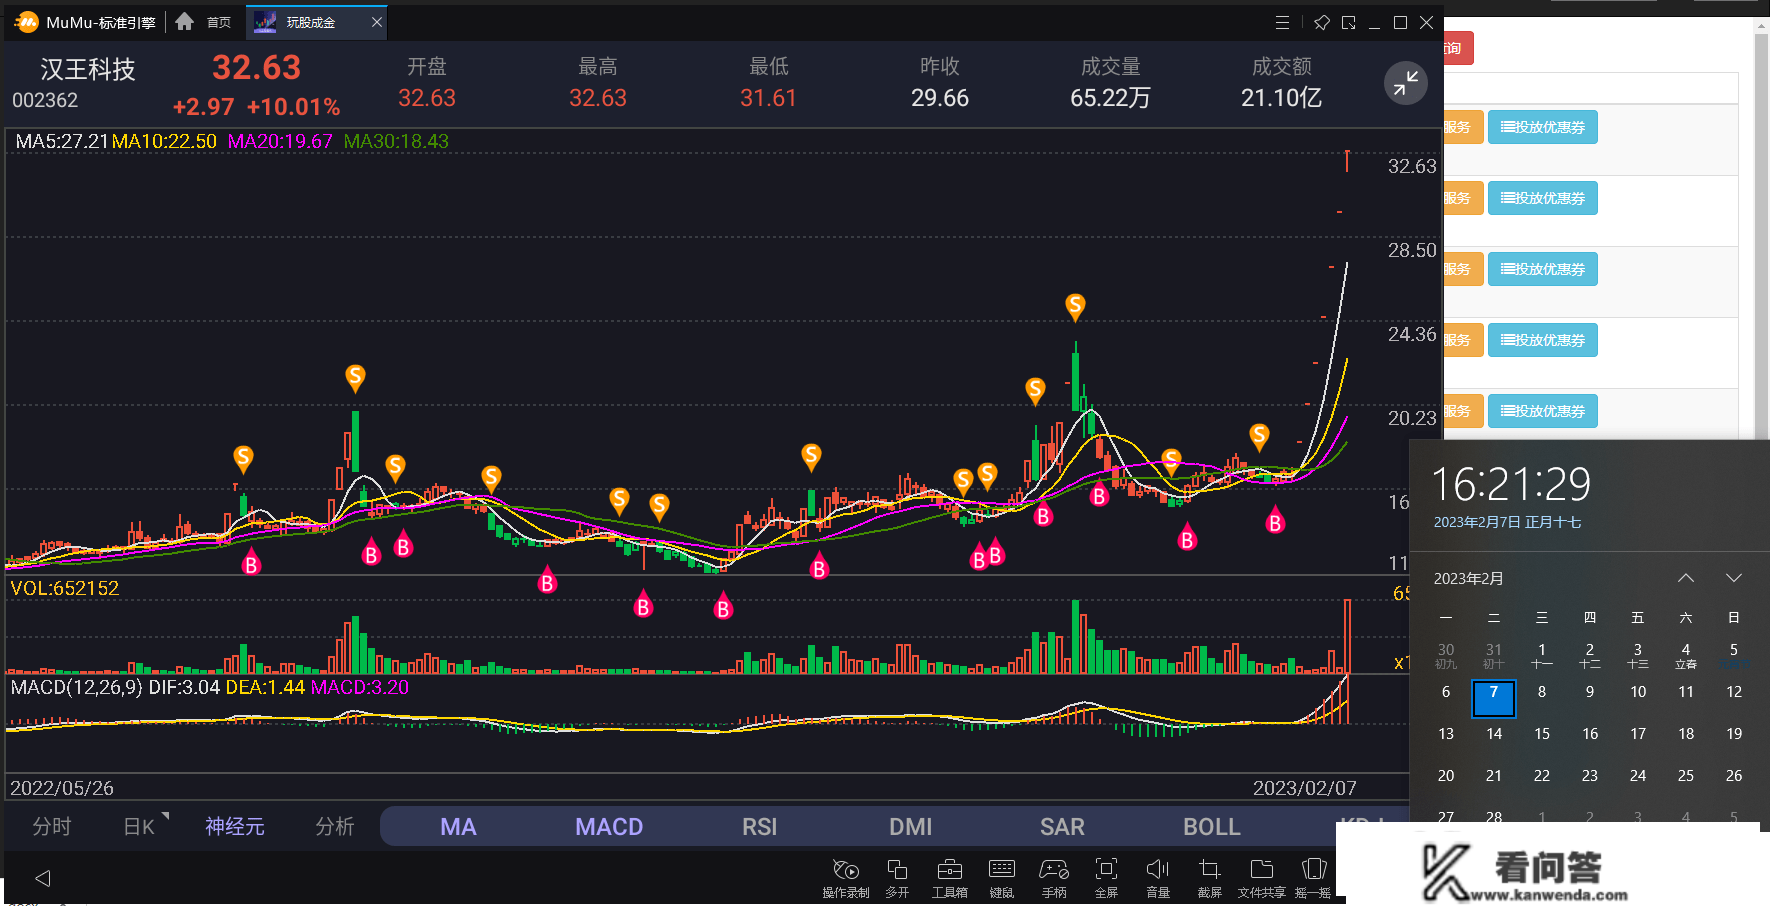The height and width of the screenshot is (906, 1770).
Task: Switch indicator to BOLL
Action: [1212, 827]
